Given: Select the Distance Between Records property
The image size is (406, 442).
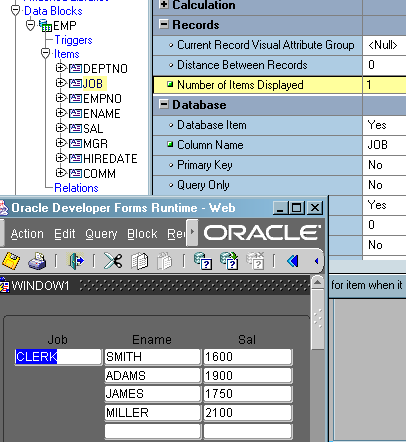Looking at the screenshot, I should 258,65.
